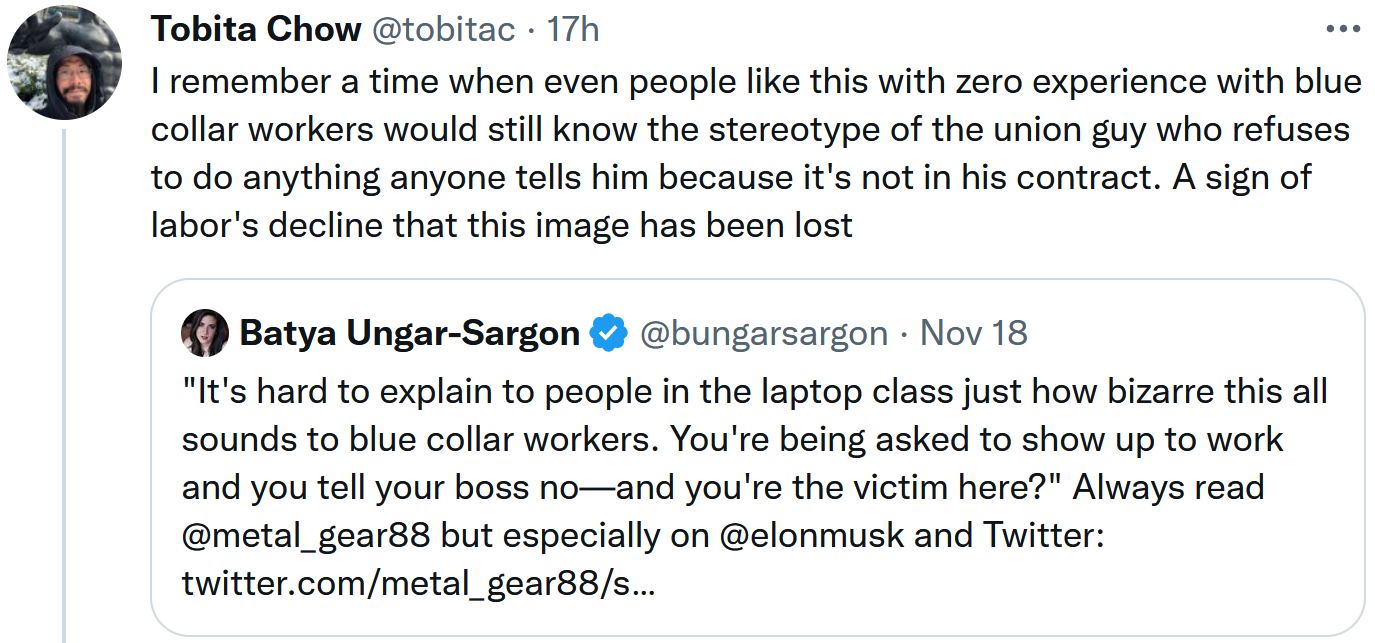1375x643 pixels.
Task: Click the quoted line starting 'sounds to blue collar workers'
Action: (x=732, y=438)
